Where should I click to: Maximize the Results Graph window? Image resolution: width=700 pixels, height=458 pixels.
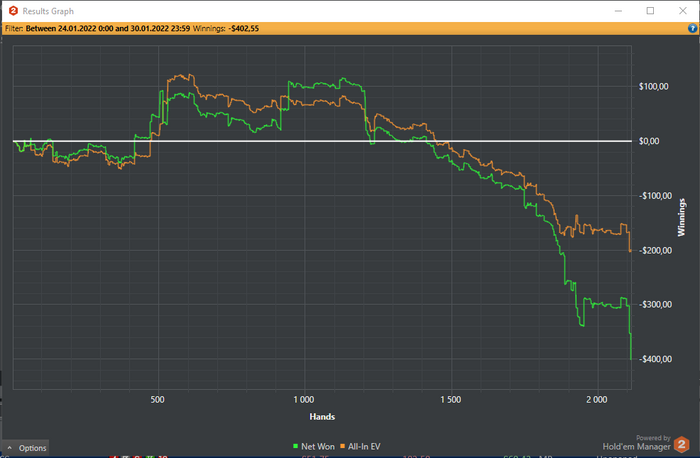(650, 11)
